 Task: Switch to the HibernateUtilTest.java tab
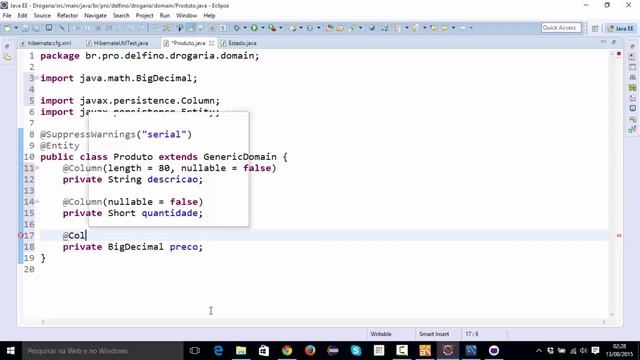pyautogui.click(x=118, y=43)
